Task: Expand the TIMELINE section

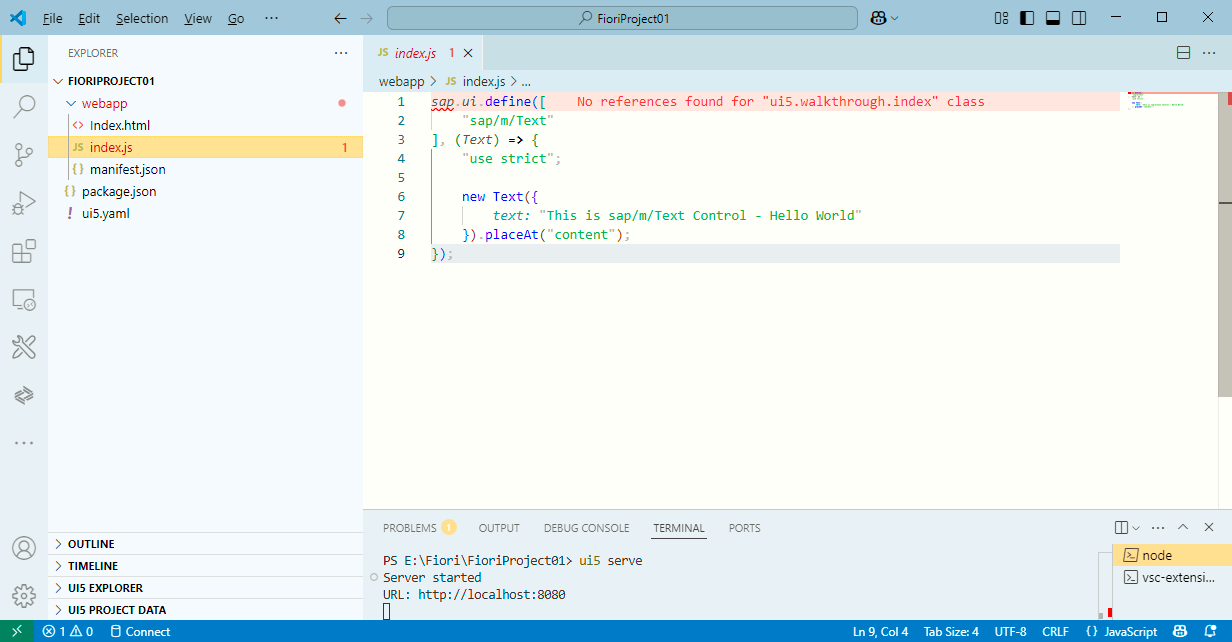Action: pyautogui.click(x=205, y=566)
